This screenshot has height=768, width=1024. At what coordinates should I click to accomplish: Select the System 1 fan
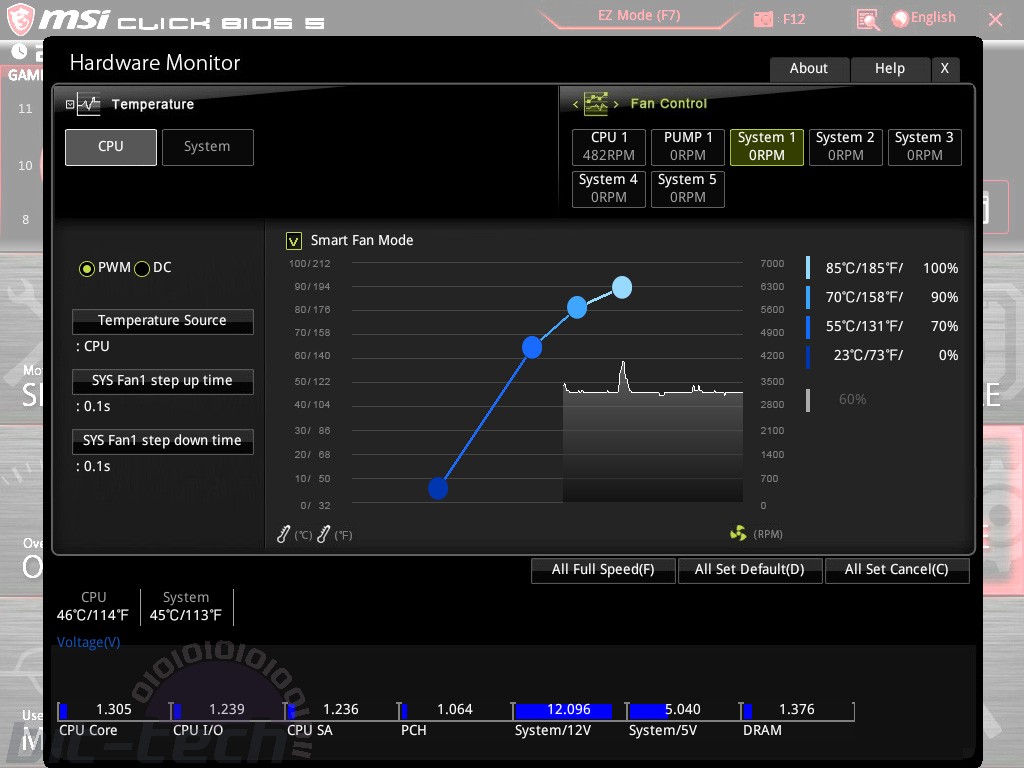coord(767,147)
